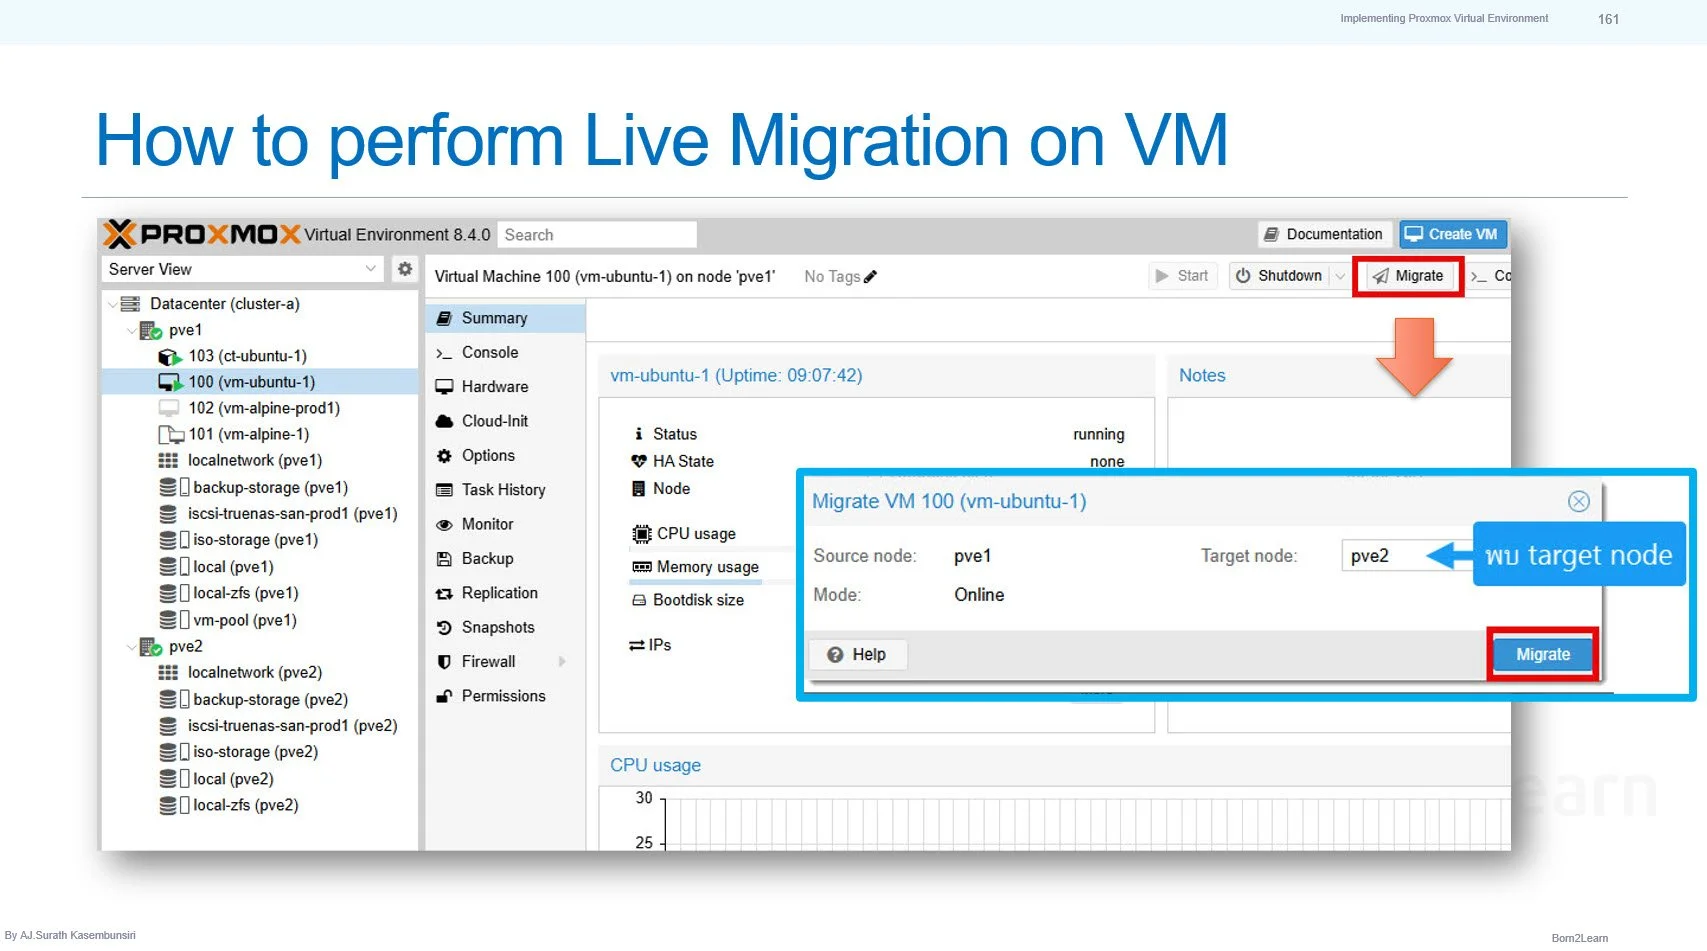Select the Datacenter (cluster-a) node
1707x951 pixels.
point(224,304)
